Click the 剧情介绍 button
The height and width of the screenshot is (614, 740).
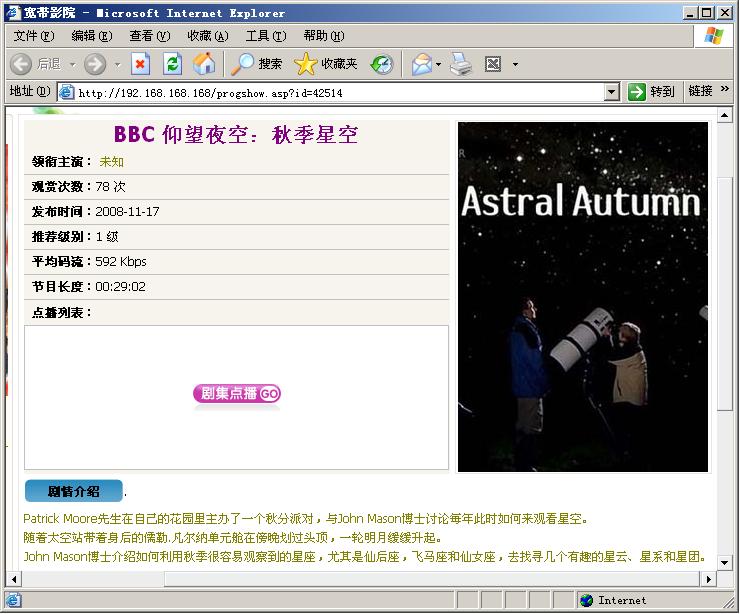click(74, 491)
